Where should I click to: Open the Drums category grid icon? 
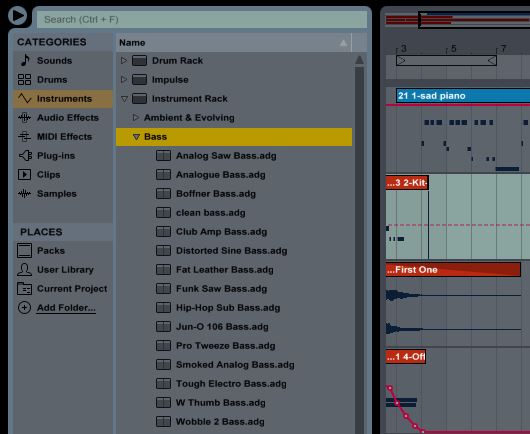24,79
